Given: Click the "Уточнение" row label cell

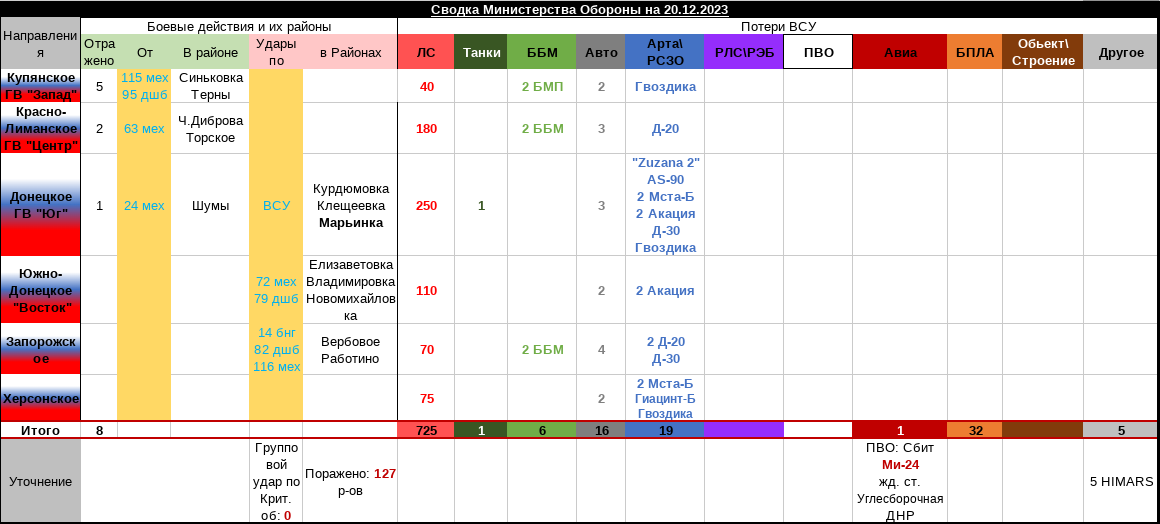Looking at the screenshot, I should click(41, 481).
